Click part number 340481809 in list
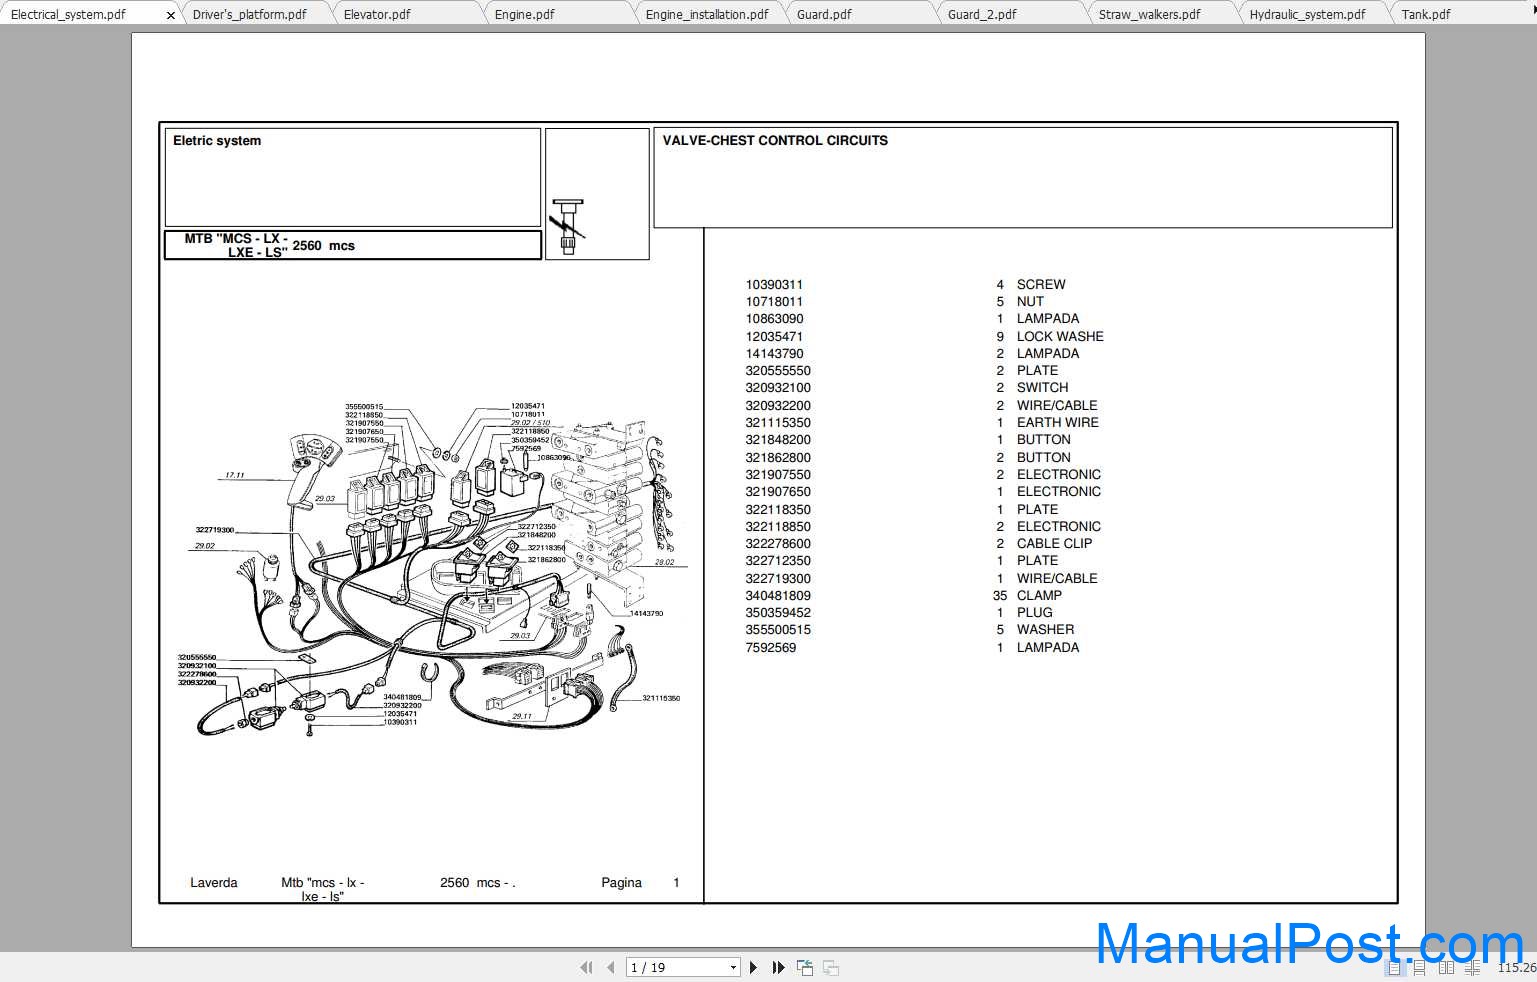The image size is (1537, 982). (x=778, y=596)
